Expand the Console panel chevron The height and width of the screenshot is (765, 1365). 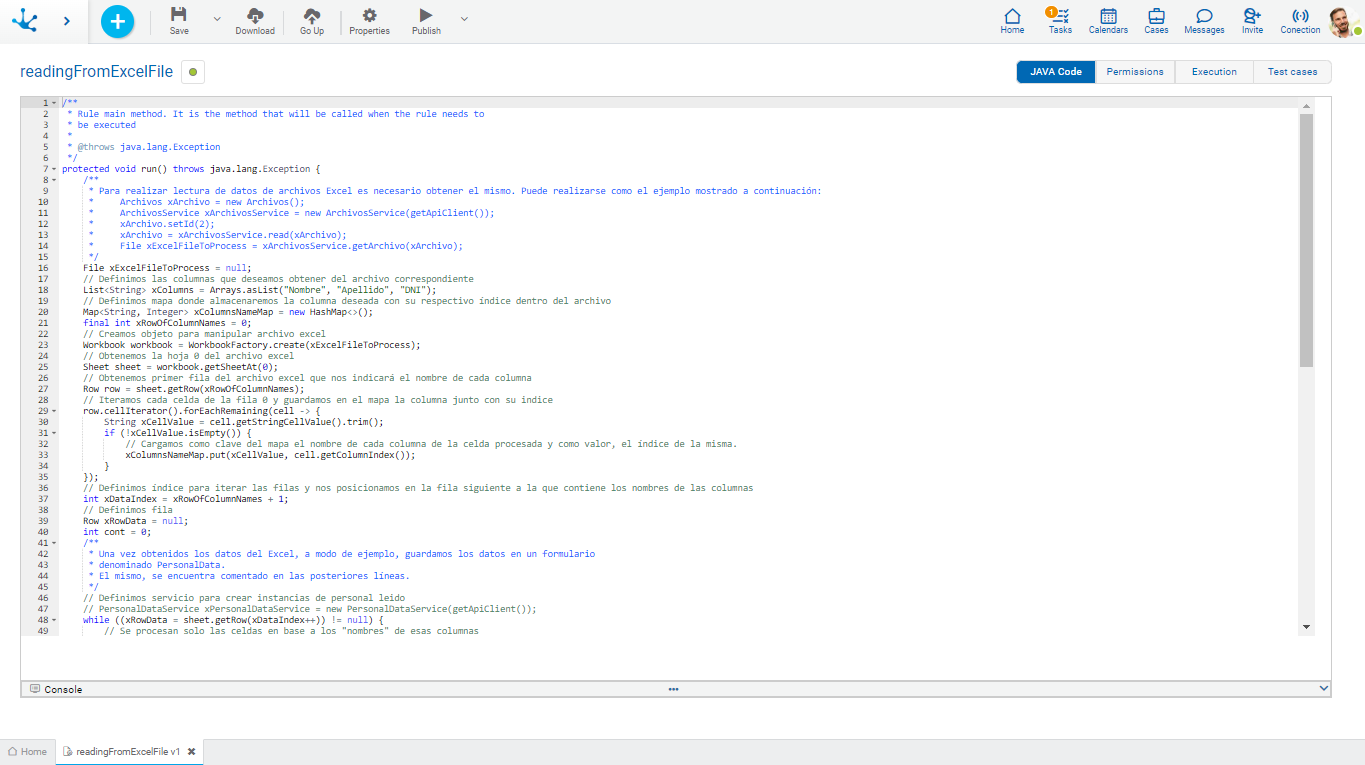1323,689
